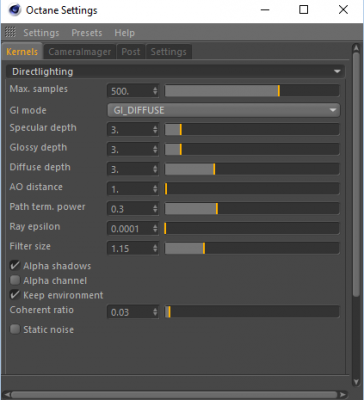Image resolution: width=364 pixels, height=400 pixels.
Task: Close the Octane Settings window
Action: coord(343,10)
